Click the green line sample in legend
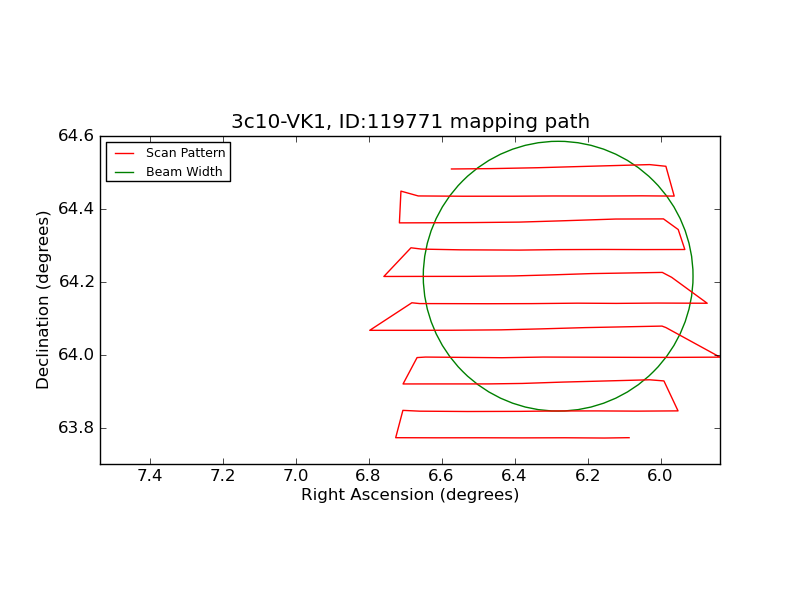 (124, 172)
